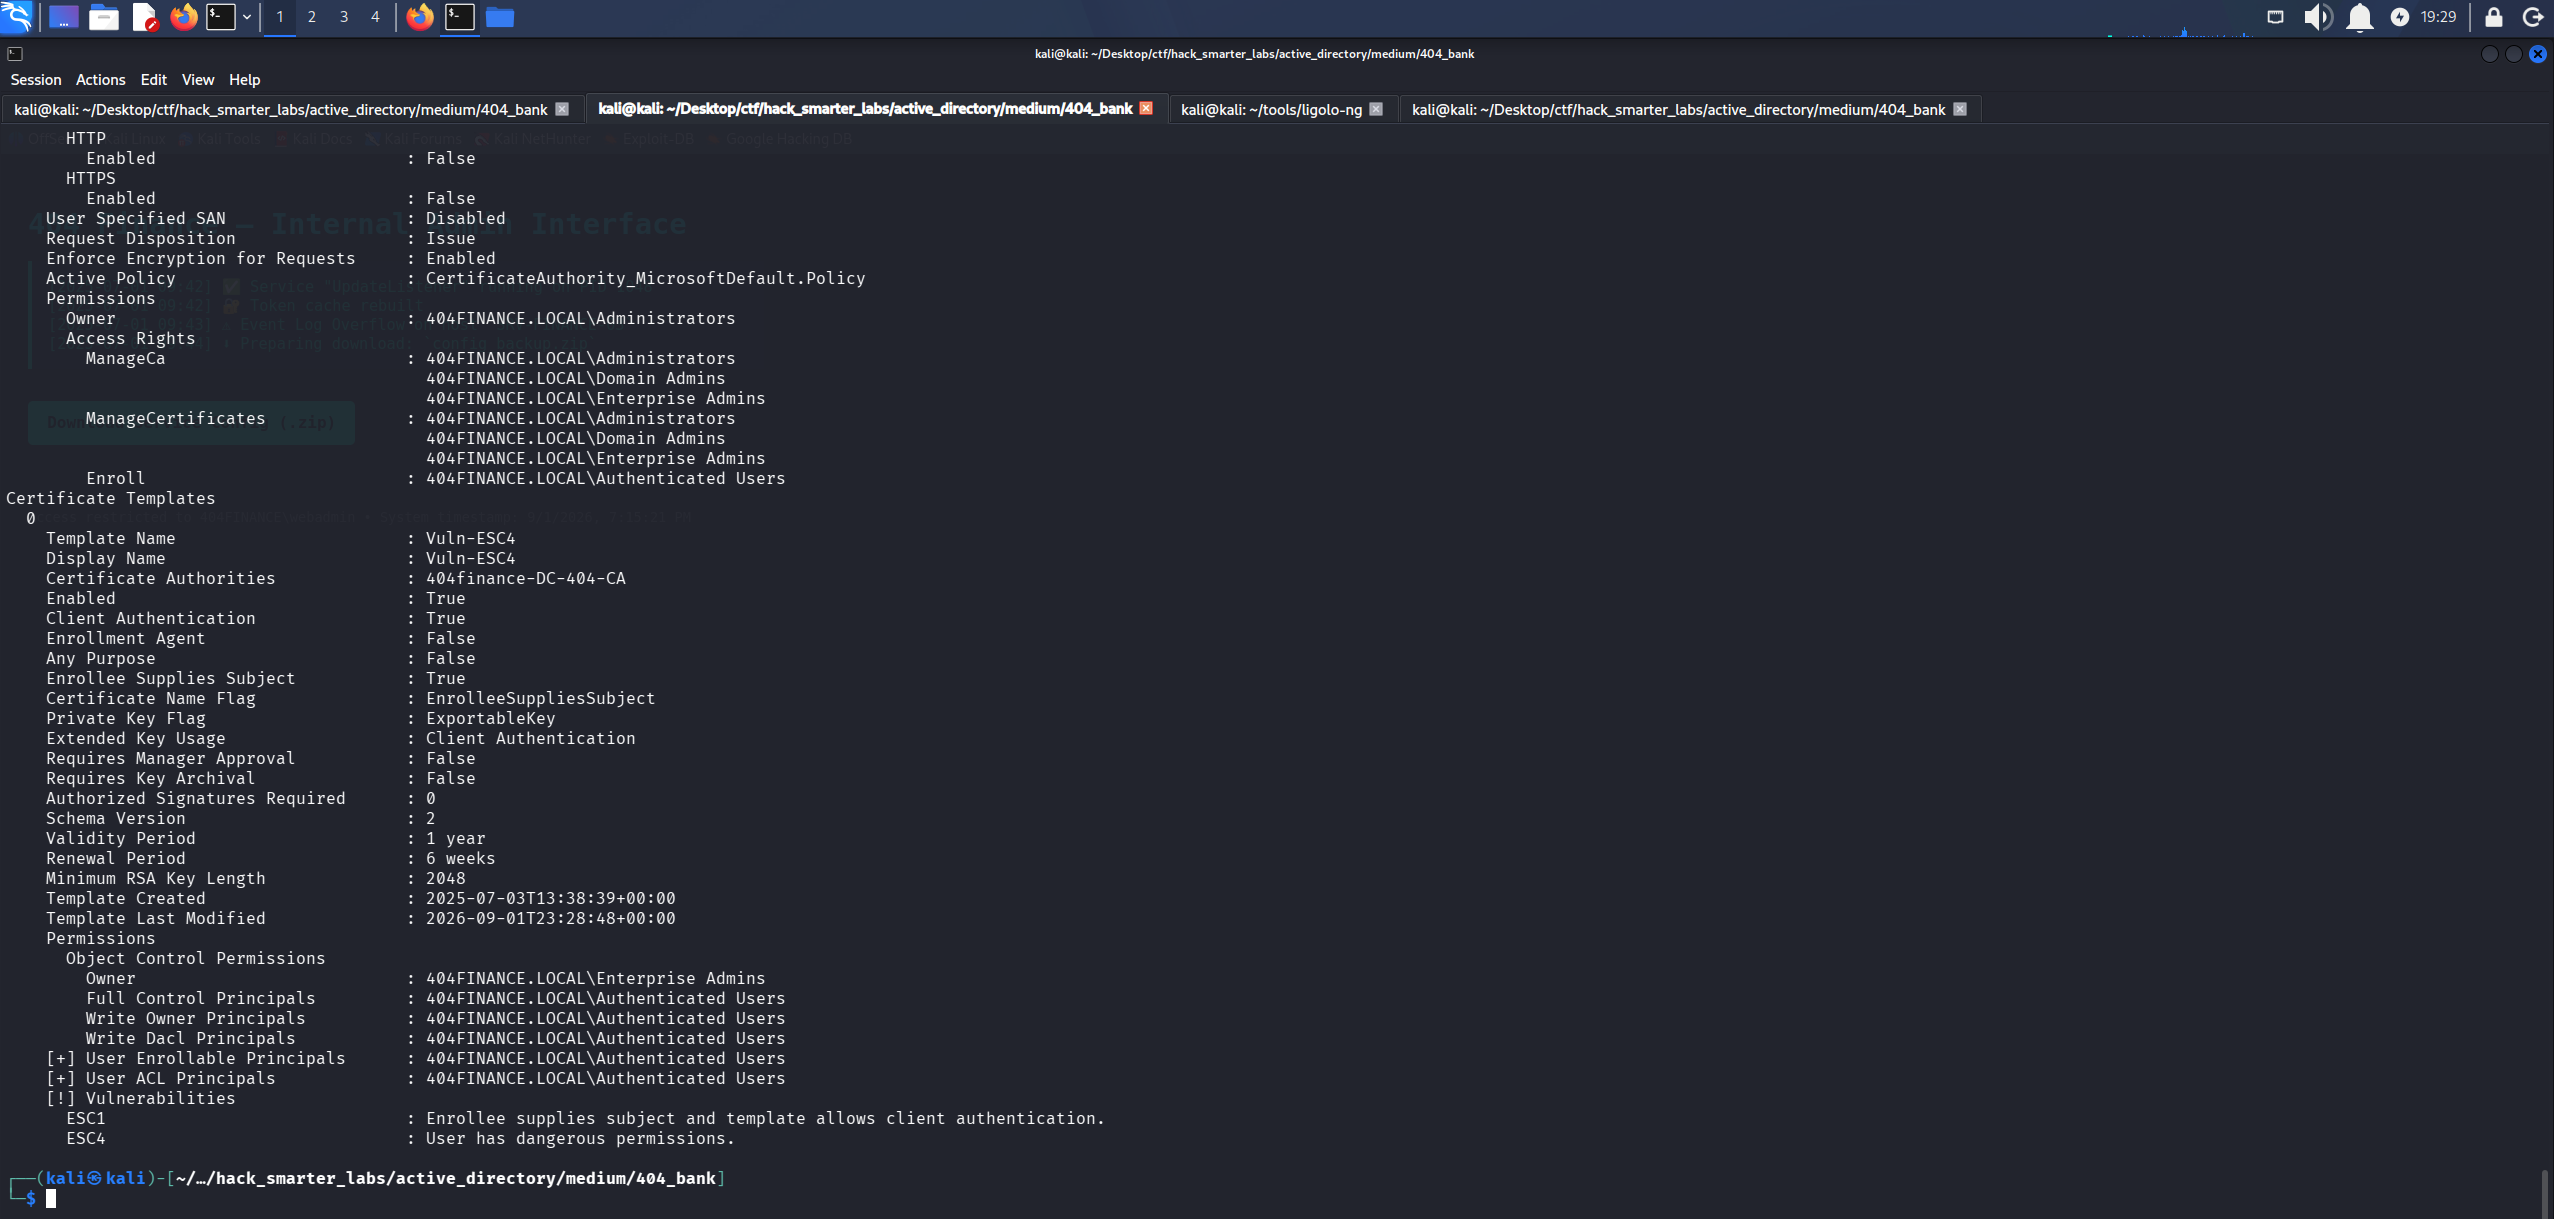Click the show desktop panel icon
This screenshot has height=1219, width=2554.
[64, 17]
